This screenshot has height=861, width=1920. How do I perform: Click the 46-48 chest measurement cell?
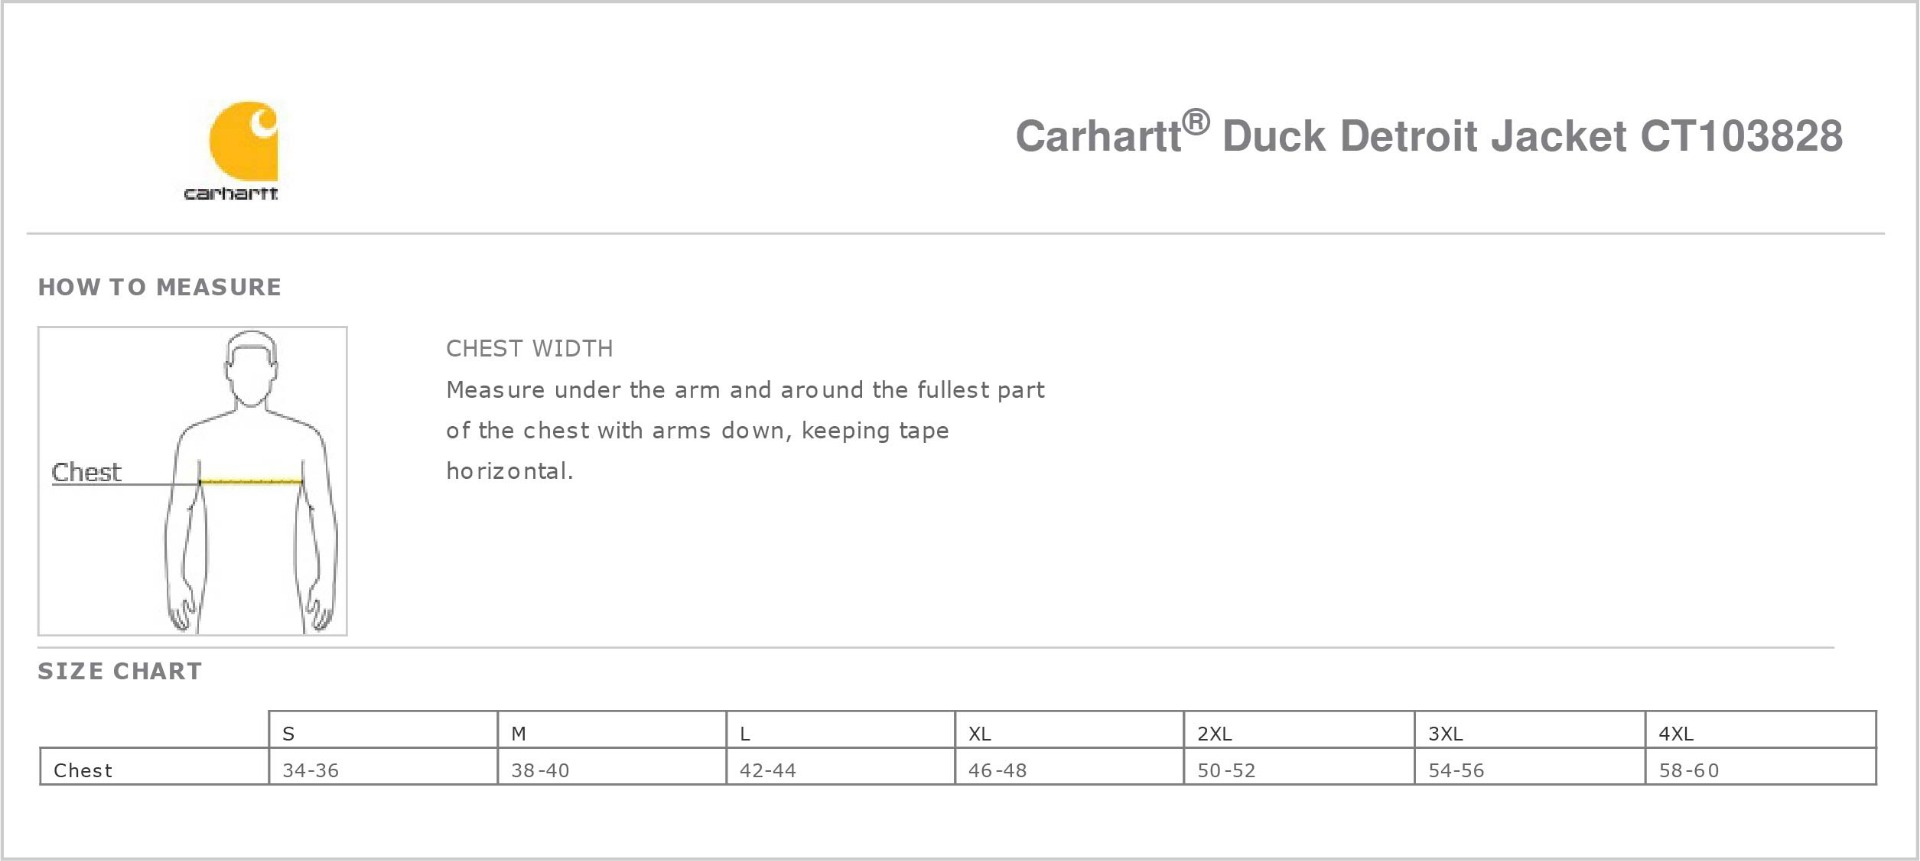click(997, 770)
